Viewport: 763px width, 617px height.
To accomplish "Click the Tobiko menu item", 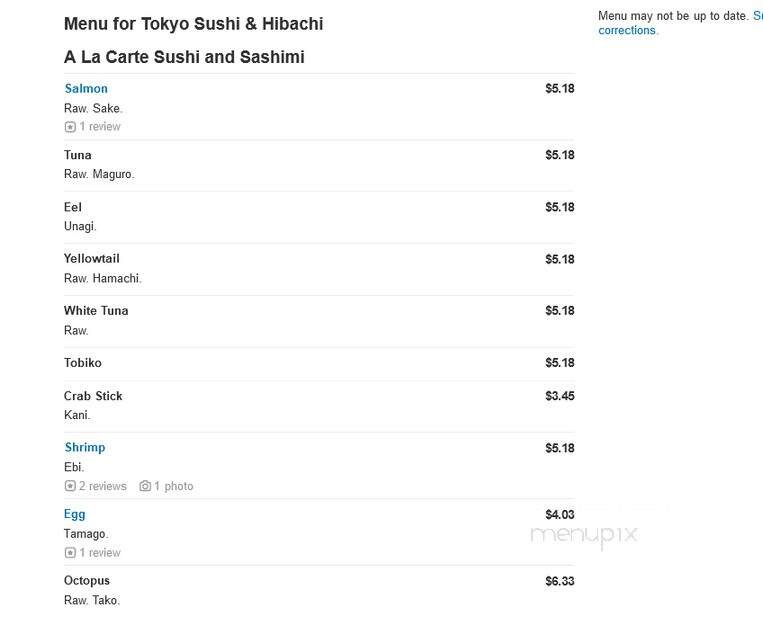I will 83,363.
